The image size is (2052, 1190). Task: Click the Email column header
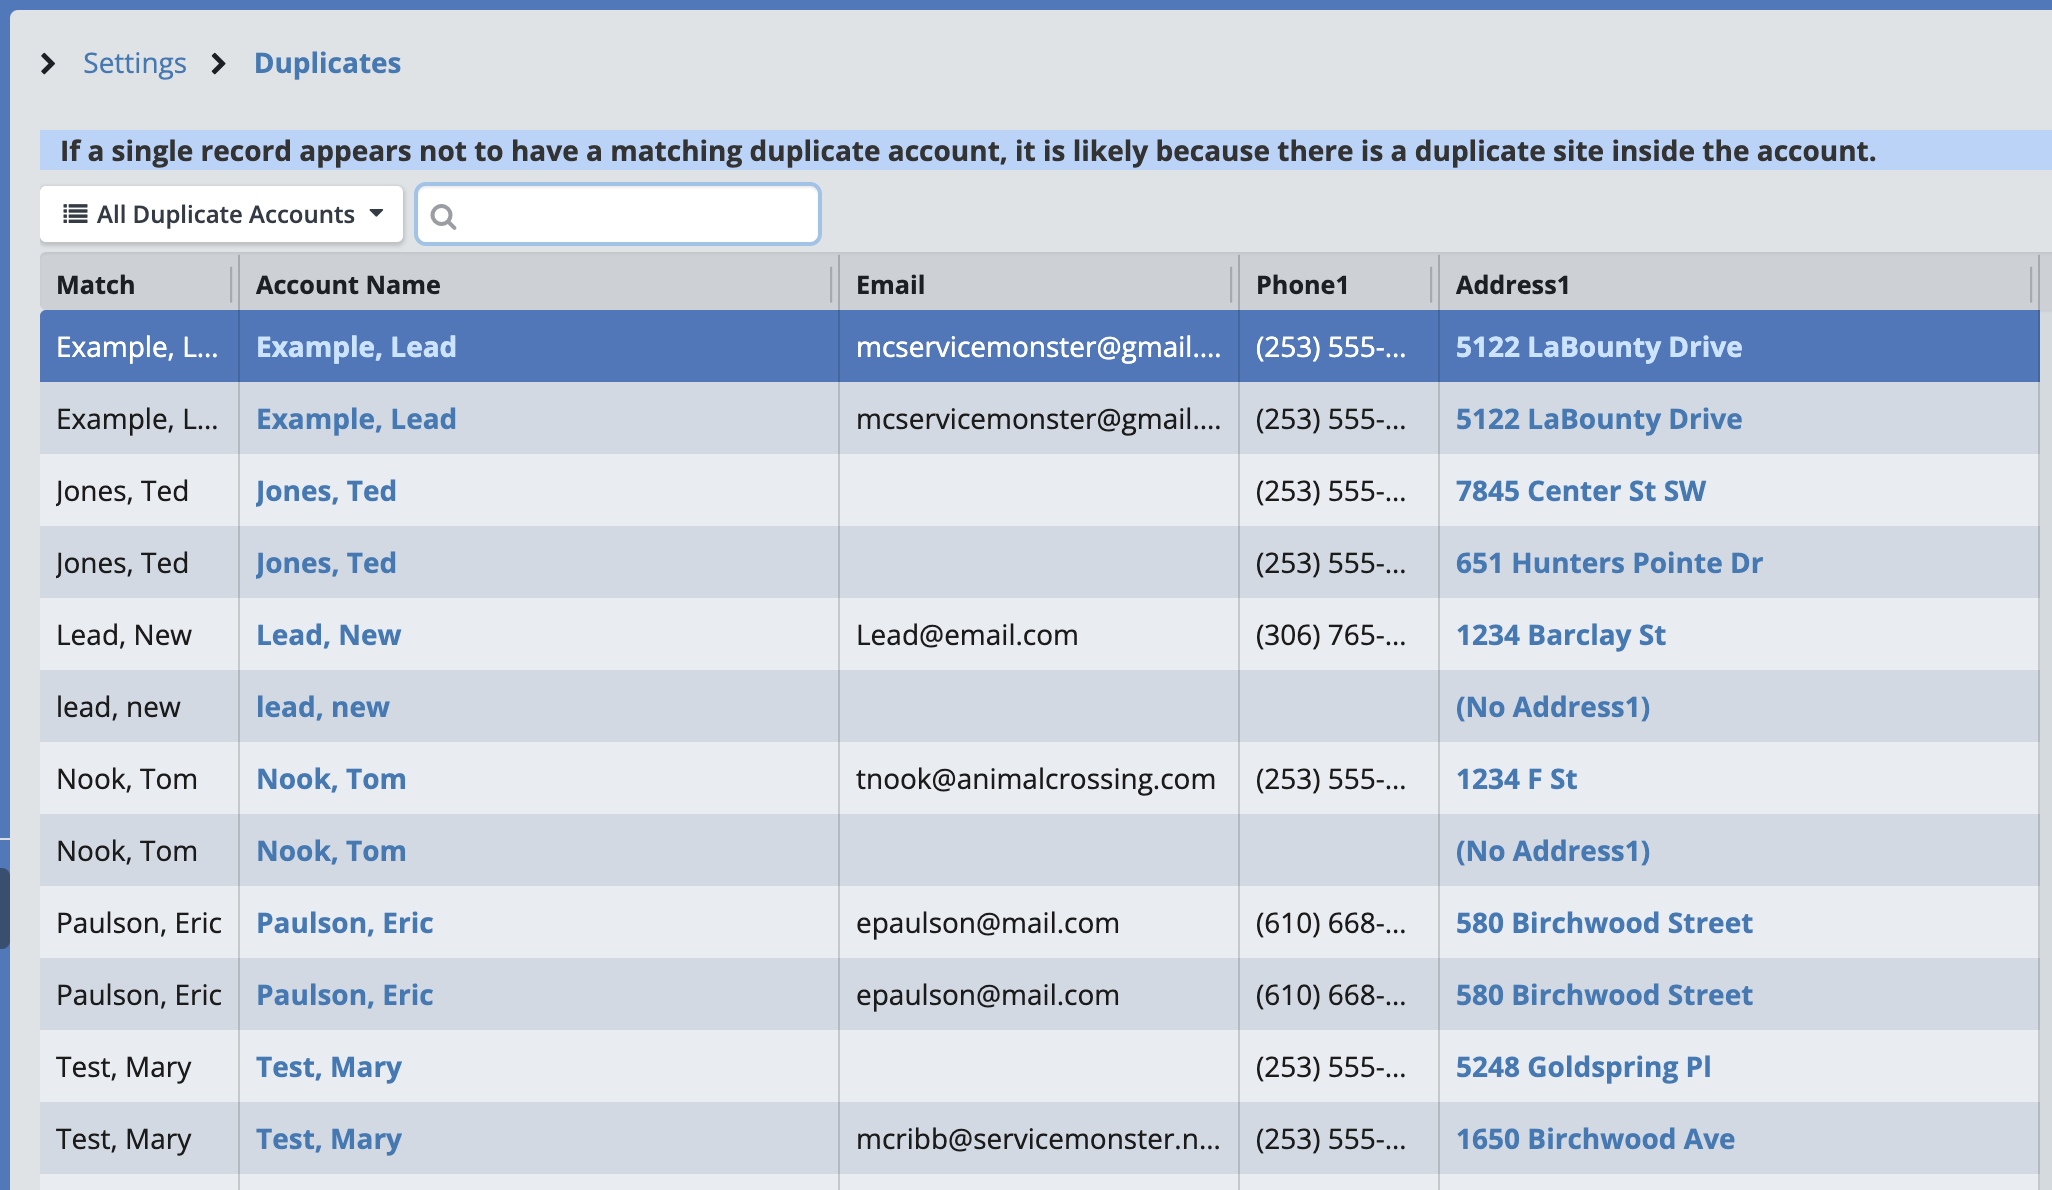point(890,285)
